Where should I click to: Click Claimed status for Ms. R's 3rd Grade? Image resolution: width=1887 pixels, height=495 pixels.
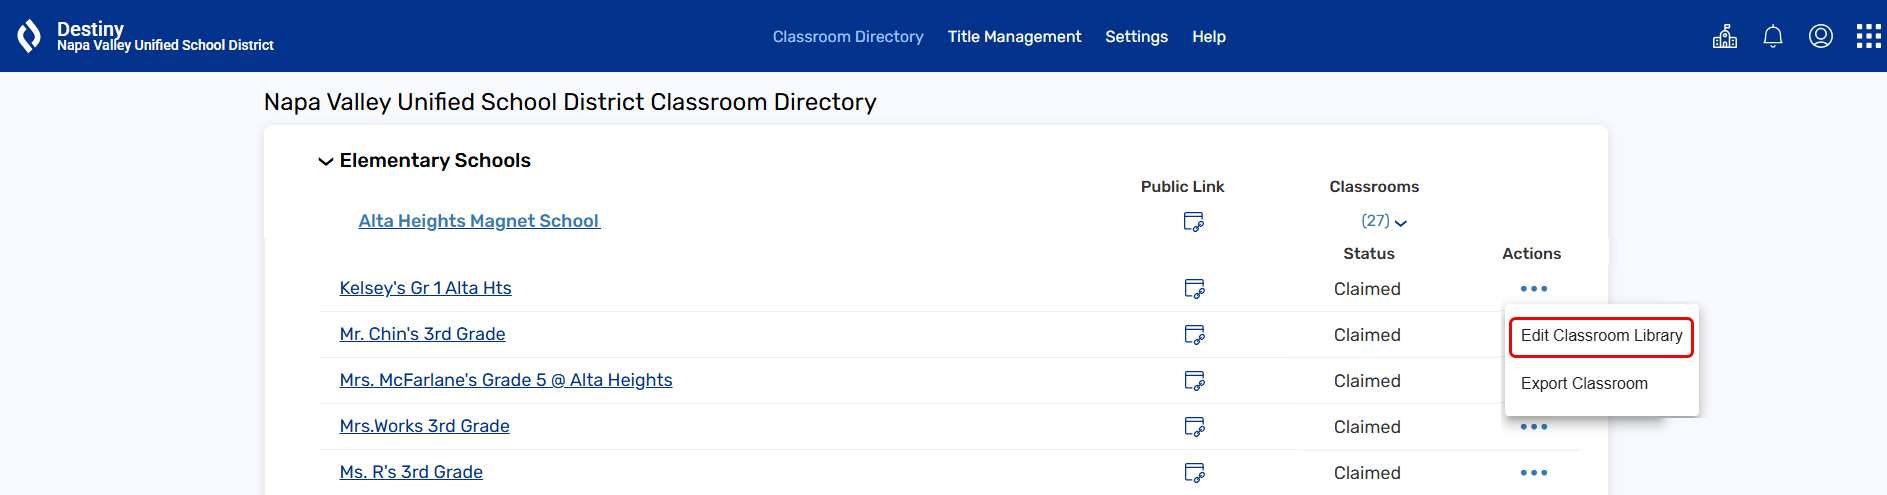pos(1367,473)
